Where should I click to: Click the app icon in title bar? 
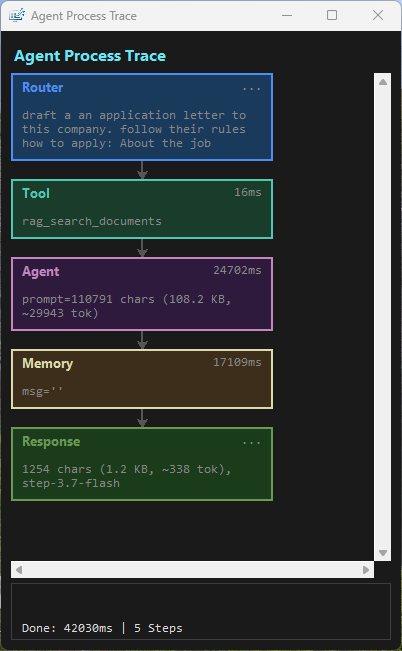point(17,15)
